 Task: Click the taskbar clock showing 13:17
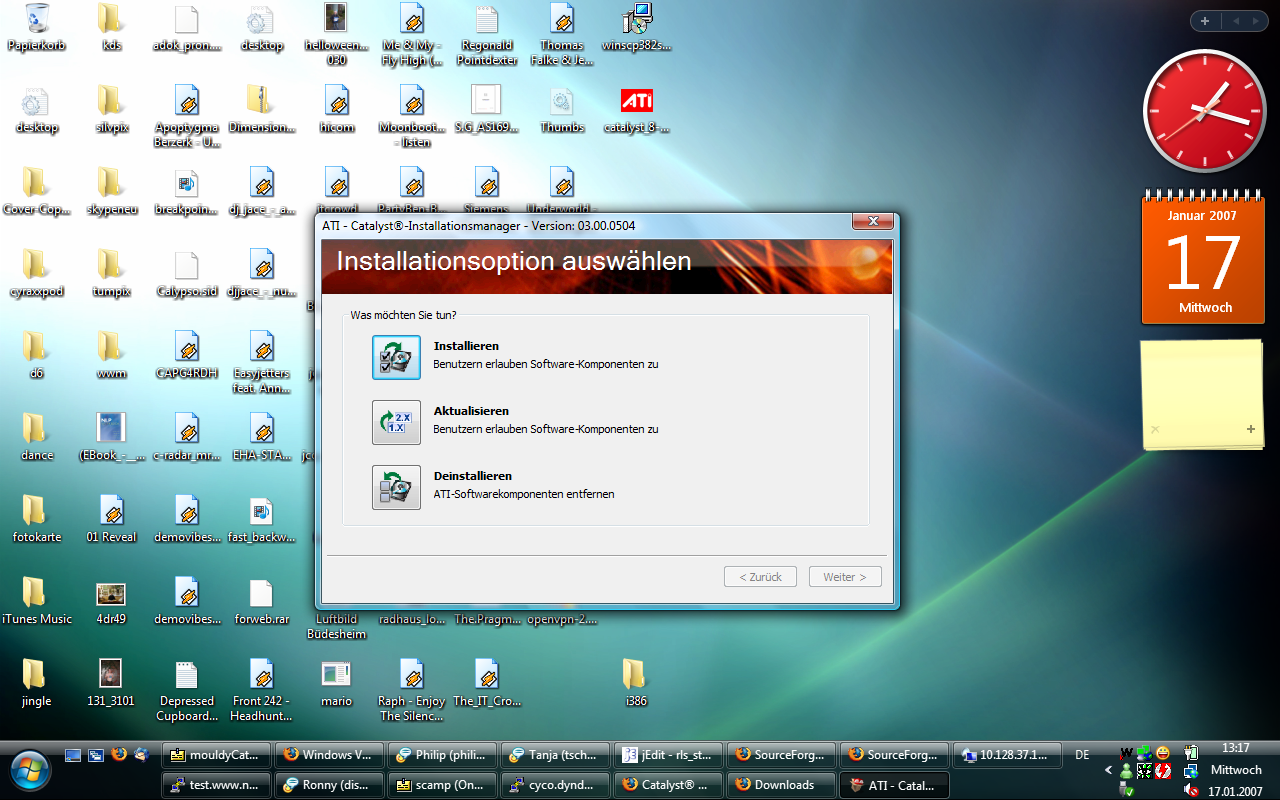[1236, 748]
